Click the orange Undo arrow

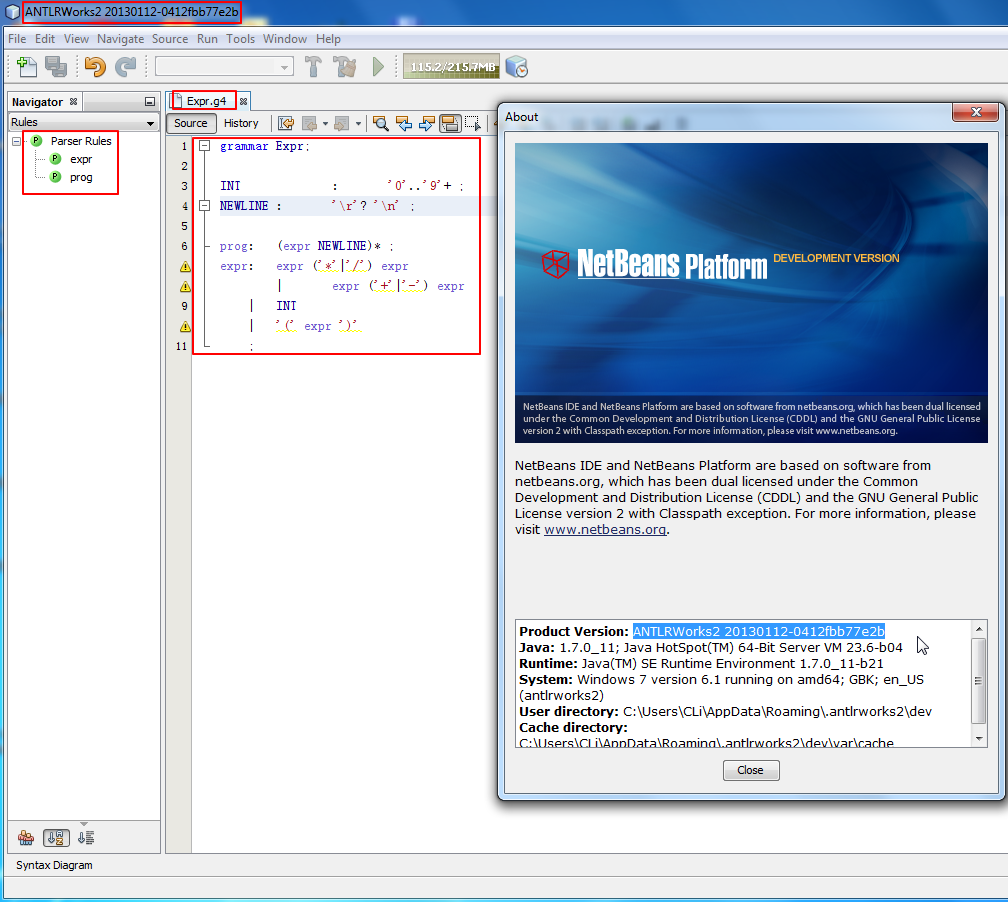point(95,66)
